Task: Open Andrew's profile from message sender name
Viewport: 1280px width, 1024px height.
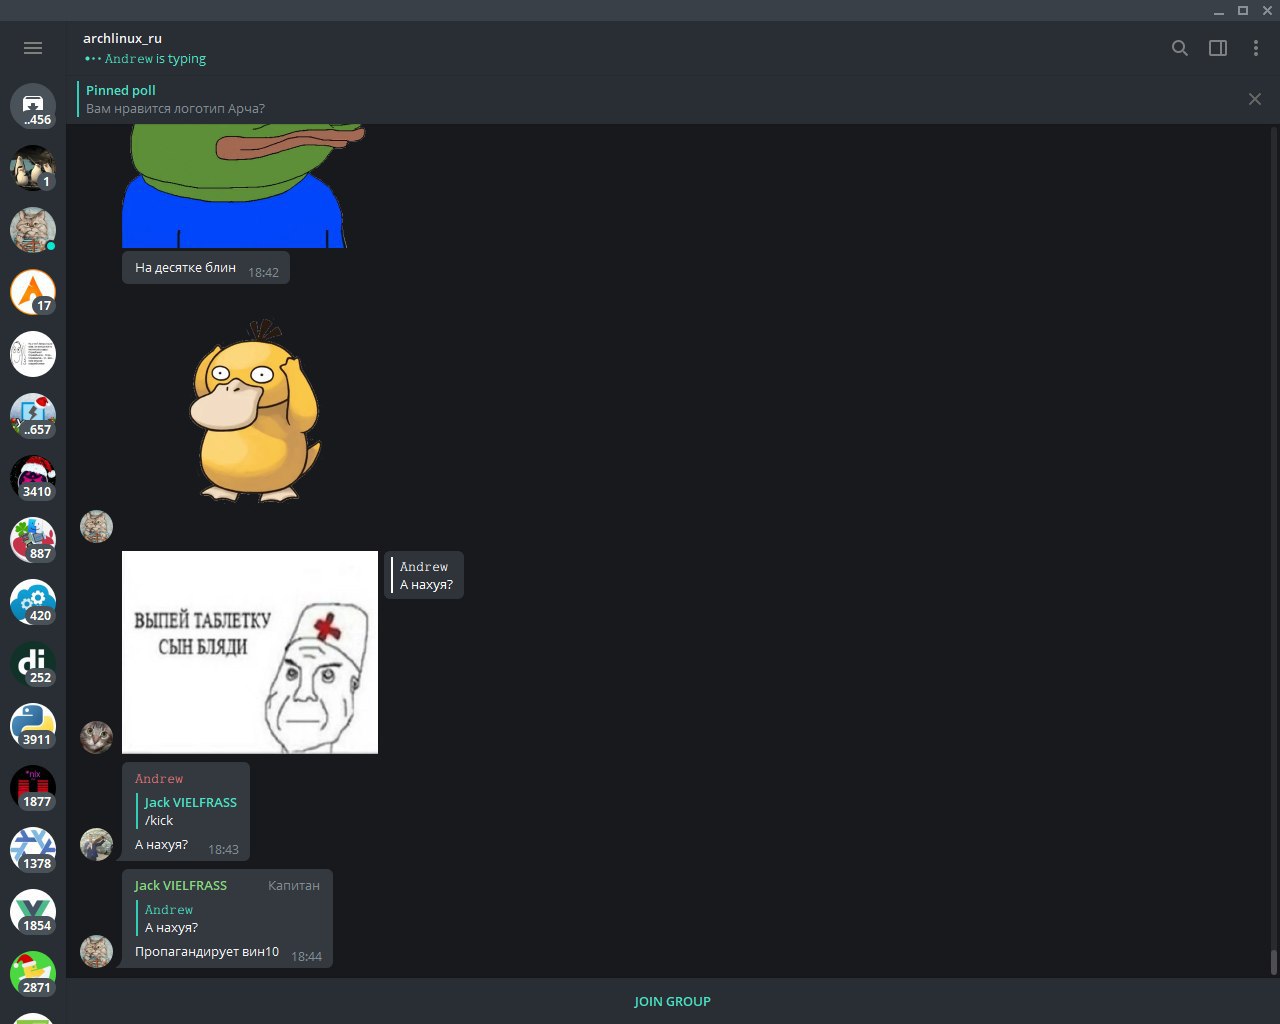Action: click(159, 778)
